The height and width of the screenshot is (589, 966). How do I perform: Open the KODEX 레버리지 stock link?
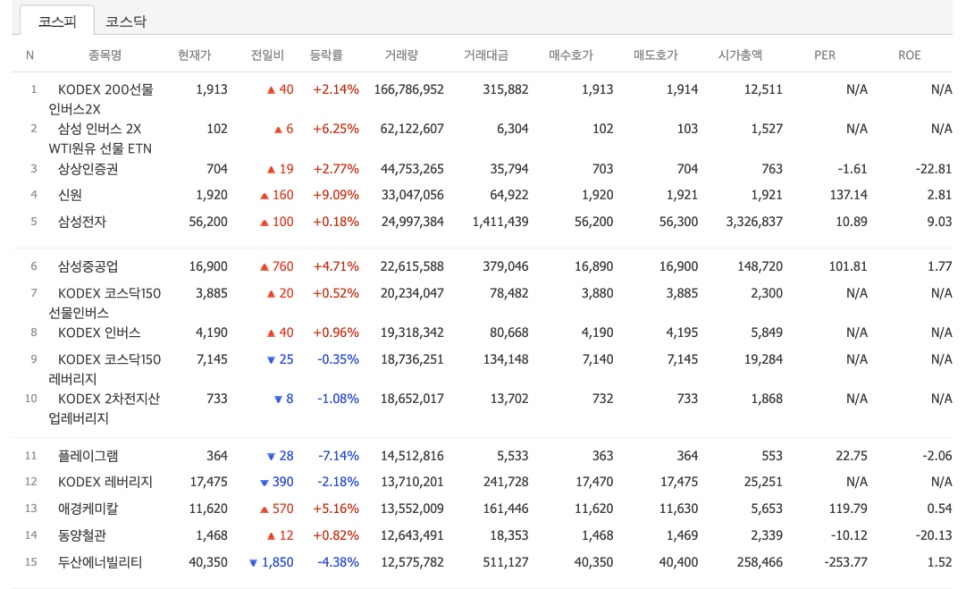pyautogui.click(x=105, y=482)
